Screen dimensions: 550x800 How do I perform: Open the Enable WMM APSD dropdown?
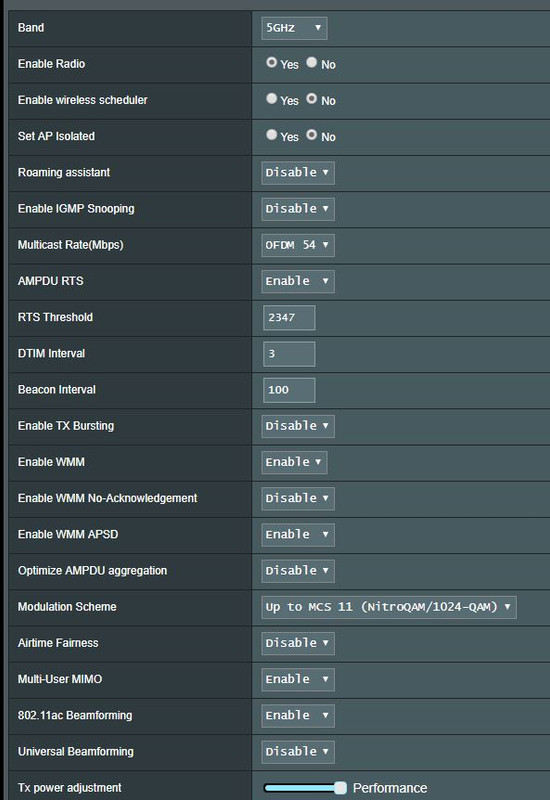[298, 535]
